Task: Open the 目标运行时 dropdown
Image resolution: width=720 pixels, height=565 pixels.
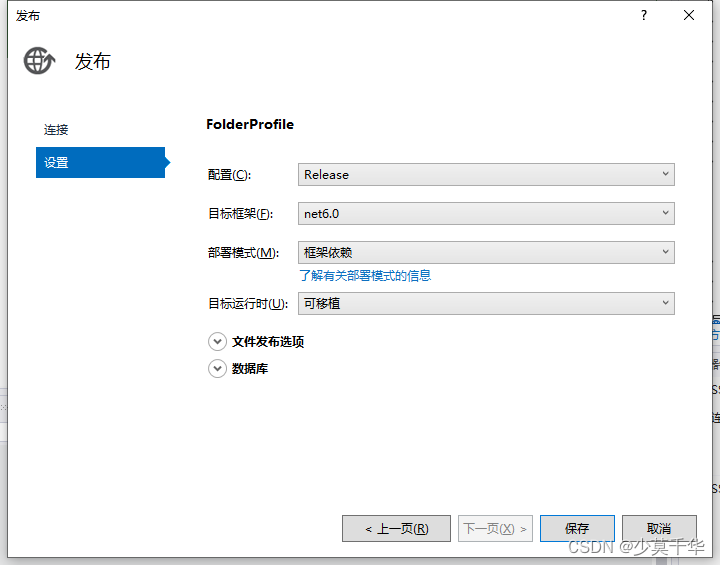Action: click(x=486, y=303)
